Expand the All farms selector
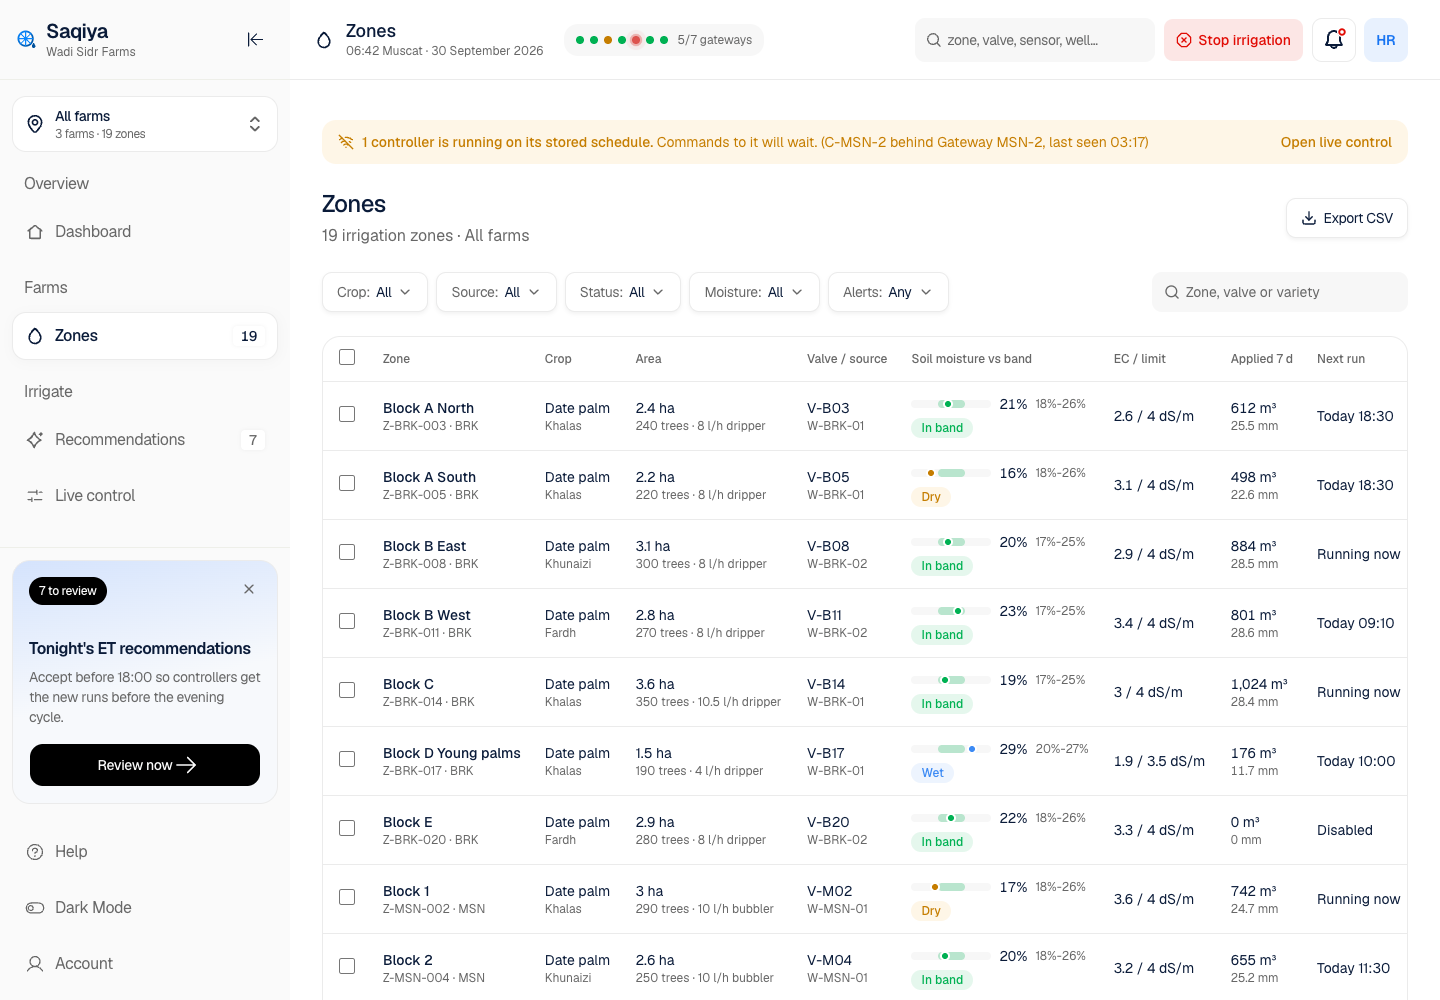This screenshot has height=1000, width=1440. pos(145,124)
